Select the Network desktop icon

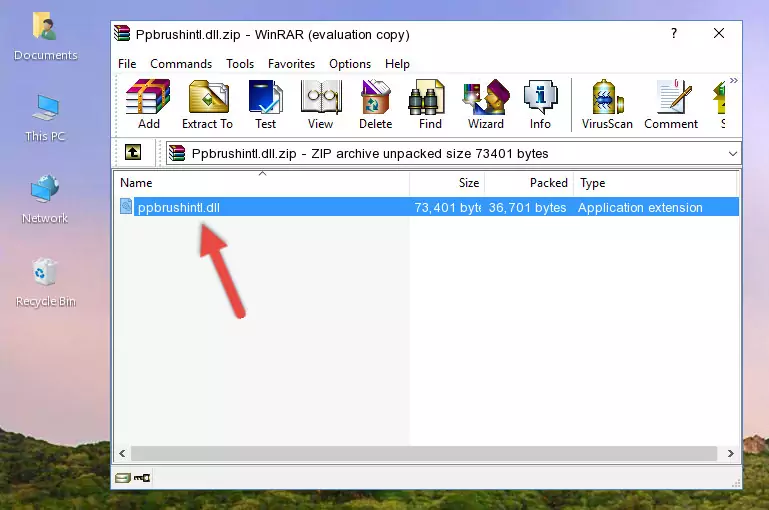pos(45,200)
